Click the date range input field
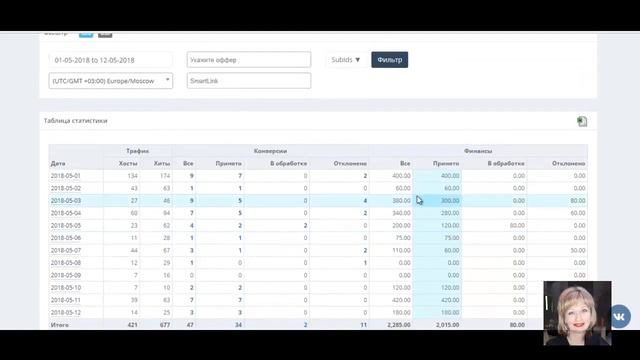The width and height of the screenshot is (640, 360). coord(111,60)
